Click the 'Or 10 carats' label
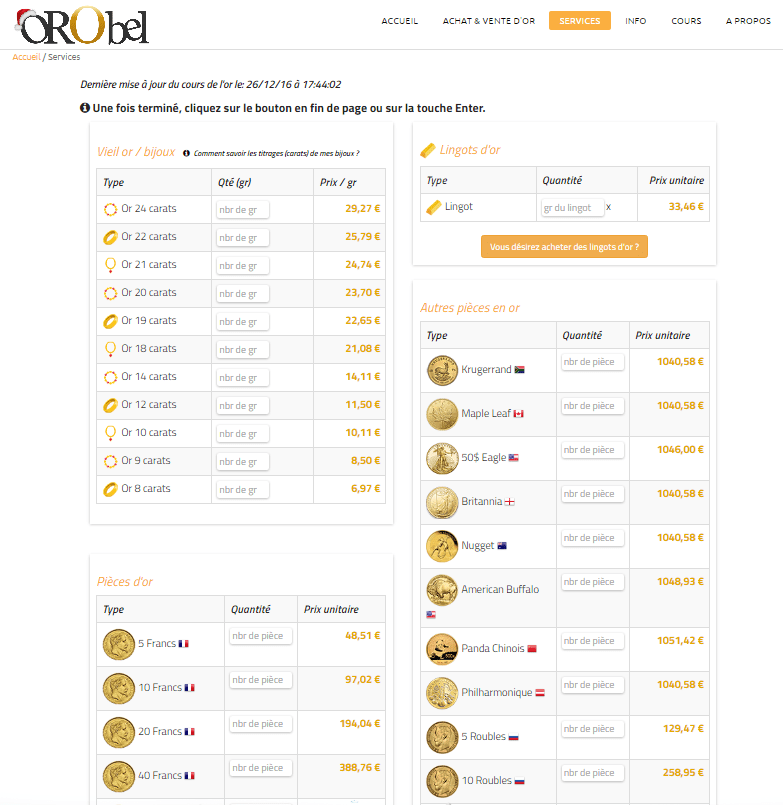 click(149, 432)
